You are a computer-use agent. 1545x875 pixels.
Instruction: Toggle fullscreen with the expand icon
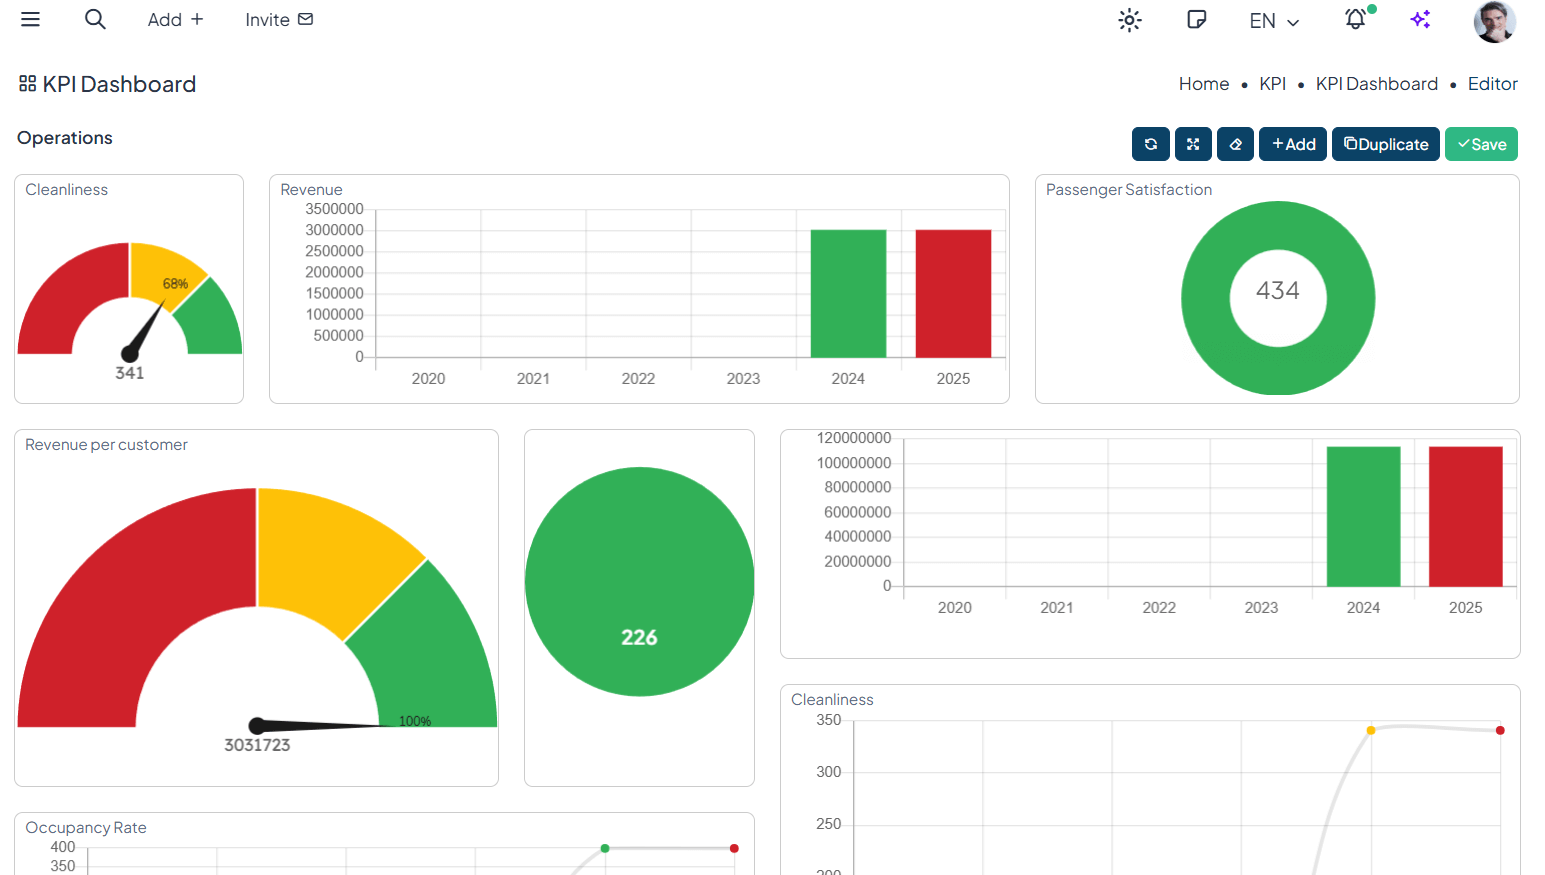click(1193, 144)
